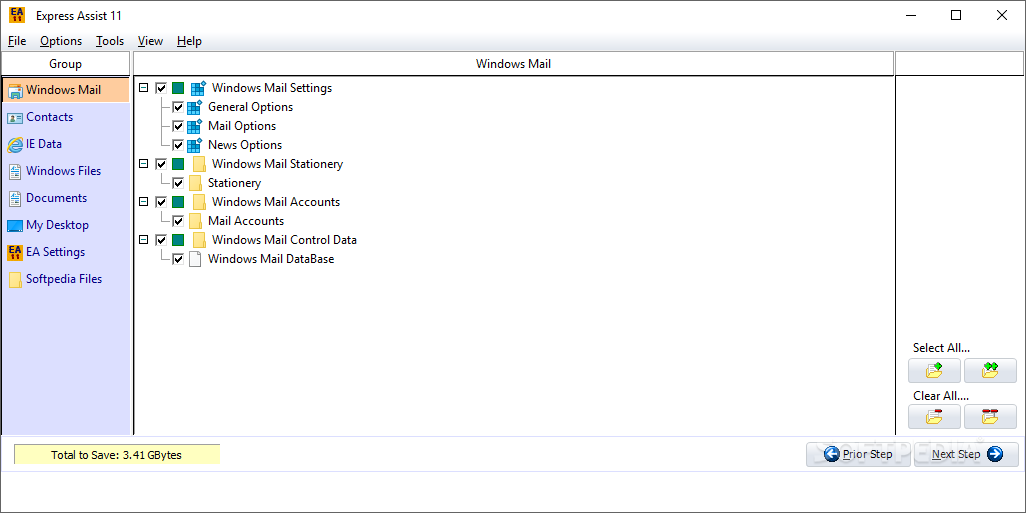The width and height of the screenshot is (1026, 513).
Task: Uncheck the Windows Mail Accounts checkbox
Action: (161, 202)
